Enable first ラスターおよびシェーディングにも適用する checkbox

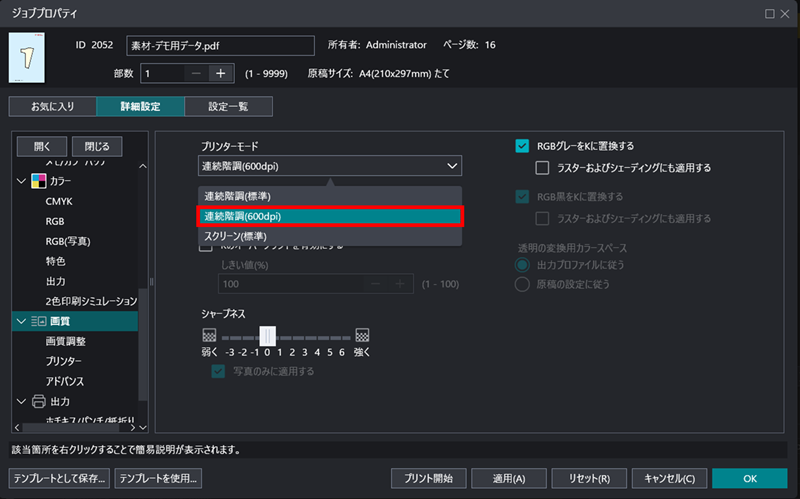543,168
